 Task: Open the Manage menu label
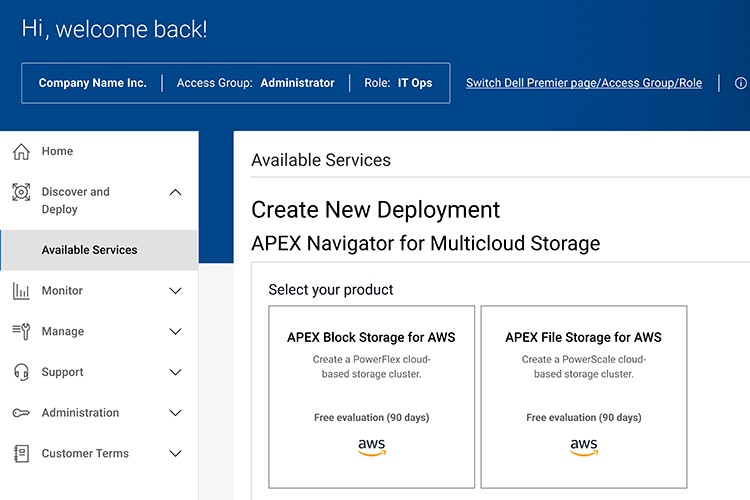(x=63, y=331)
